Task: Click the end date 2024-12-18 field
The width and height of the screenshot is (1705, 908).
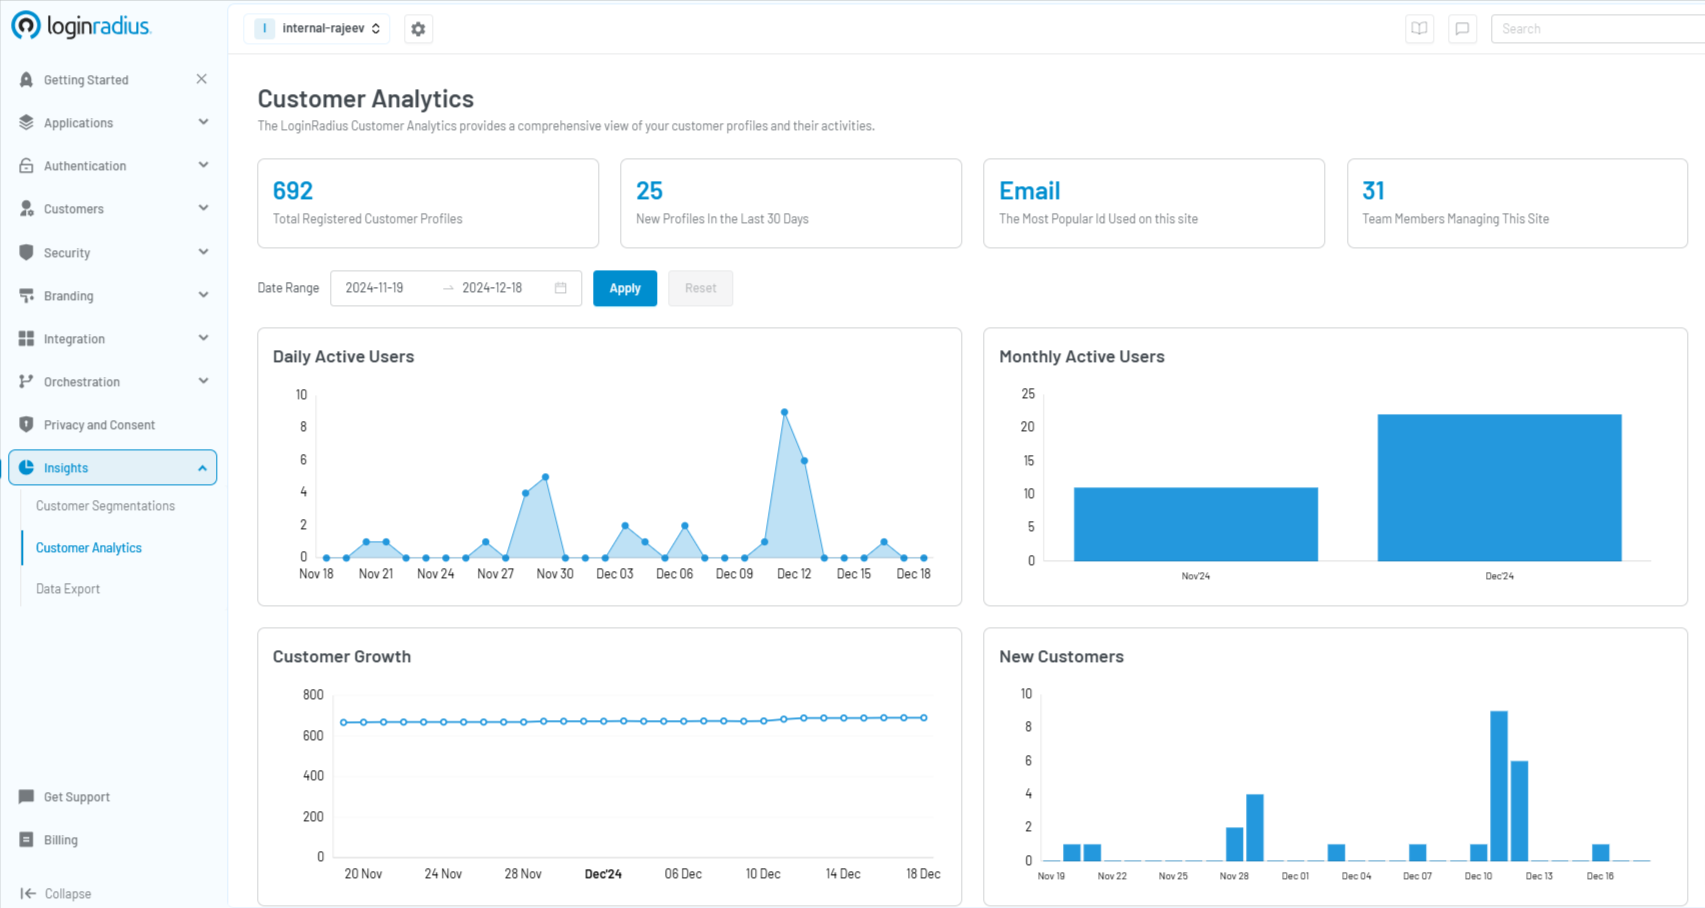Action: coord(493,288)
